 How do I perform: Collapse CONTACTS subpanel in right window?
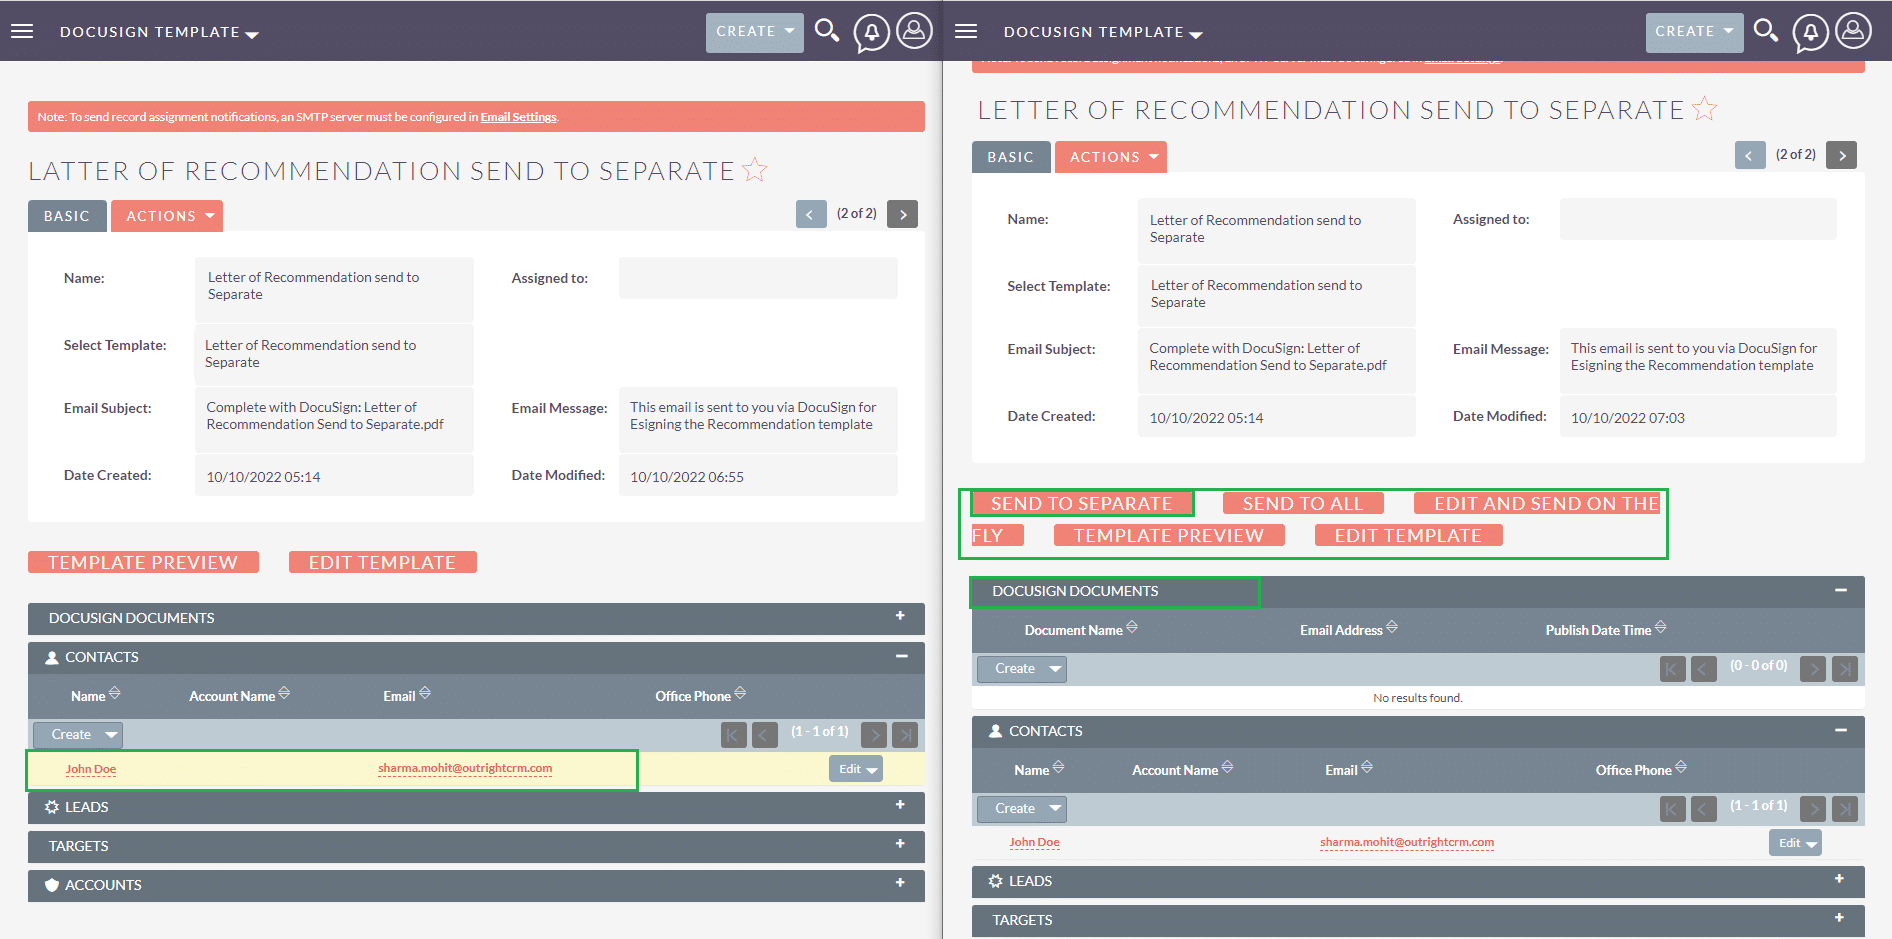click(1840, 730)
